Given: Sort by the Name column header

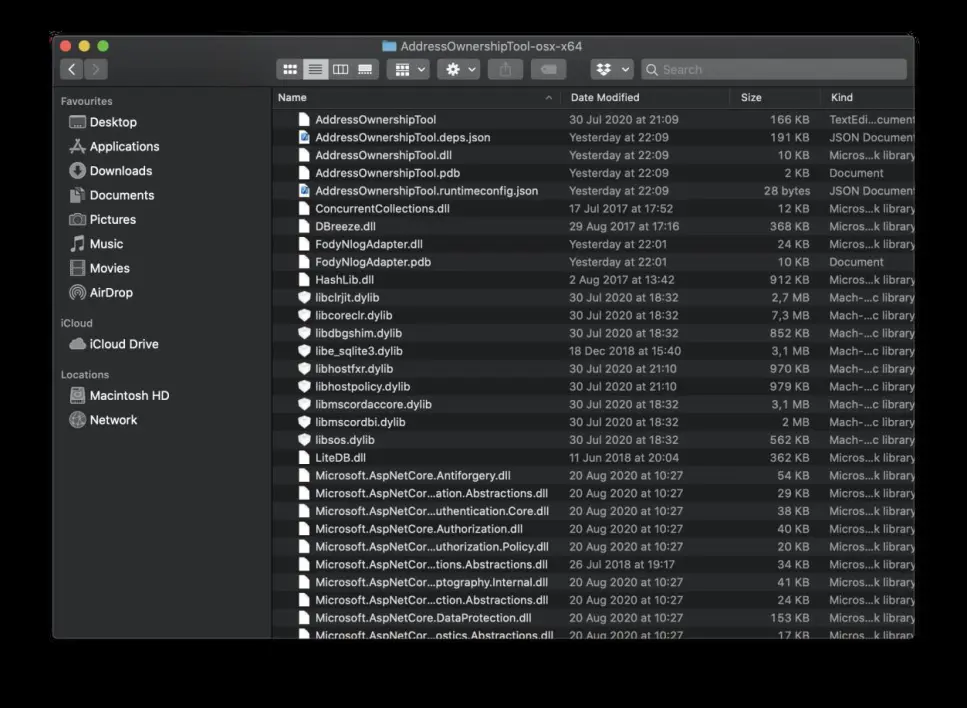Looking at the screenshot, I should (292, 97).
